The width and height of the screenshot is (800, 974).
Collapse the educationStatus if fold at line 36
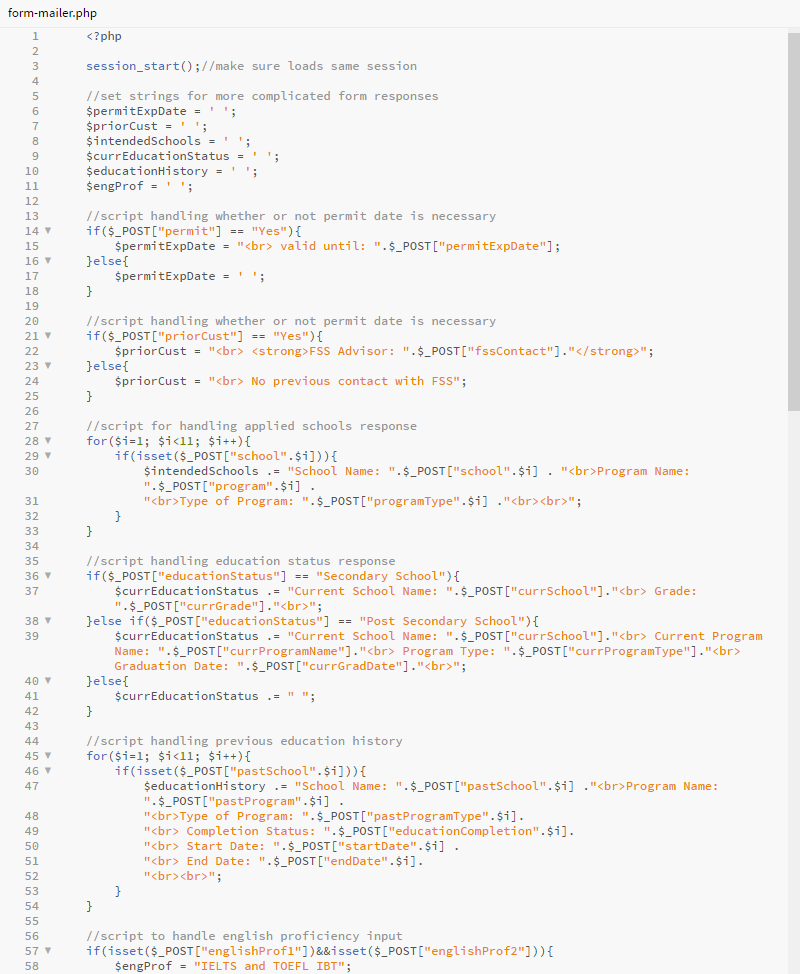pyautogui.click(x=48, y=576)
